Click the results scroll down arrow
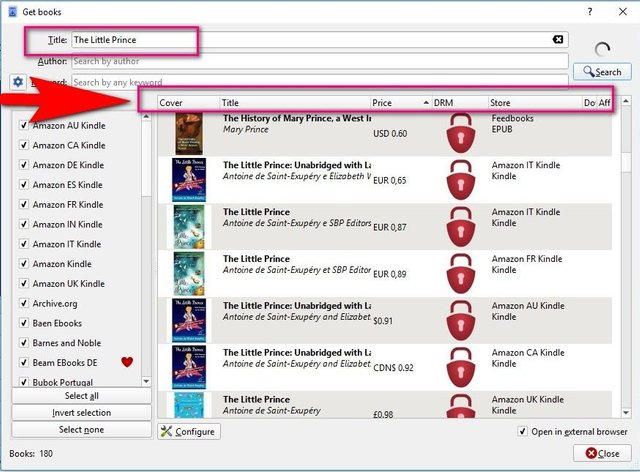 click(x=626, y=413)
